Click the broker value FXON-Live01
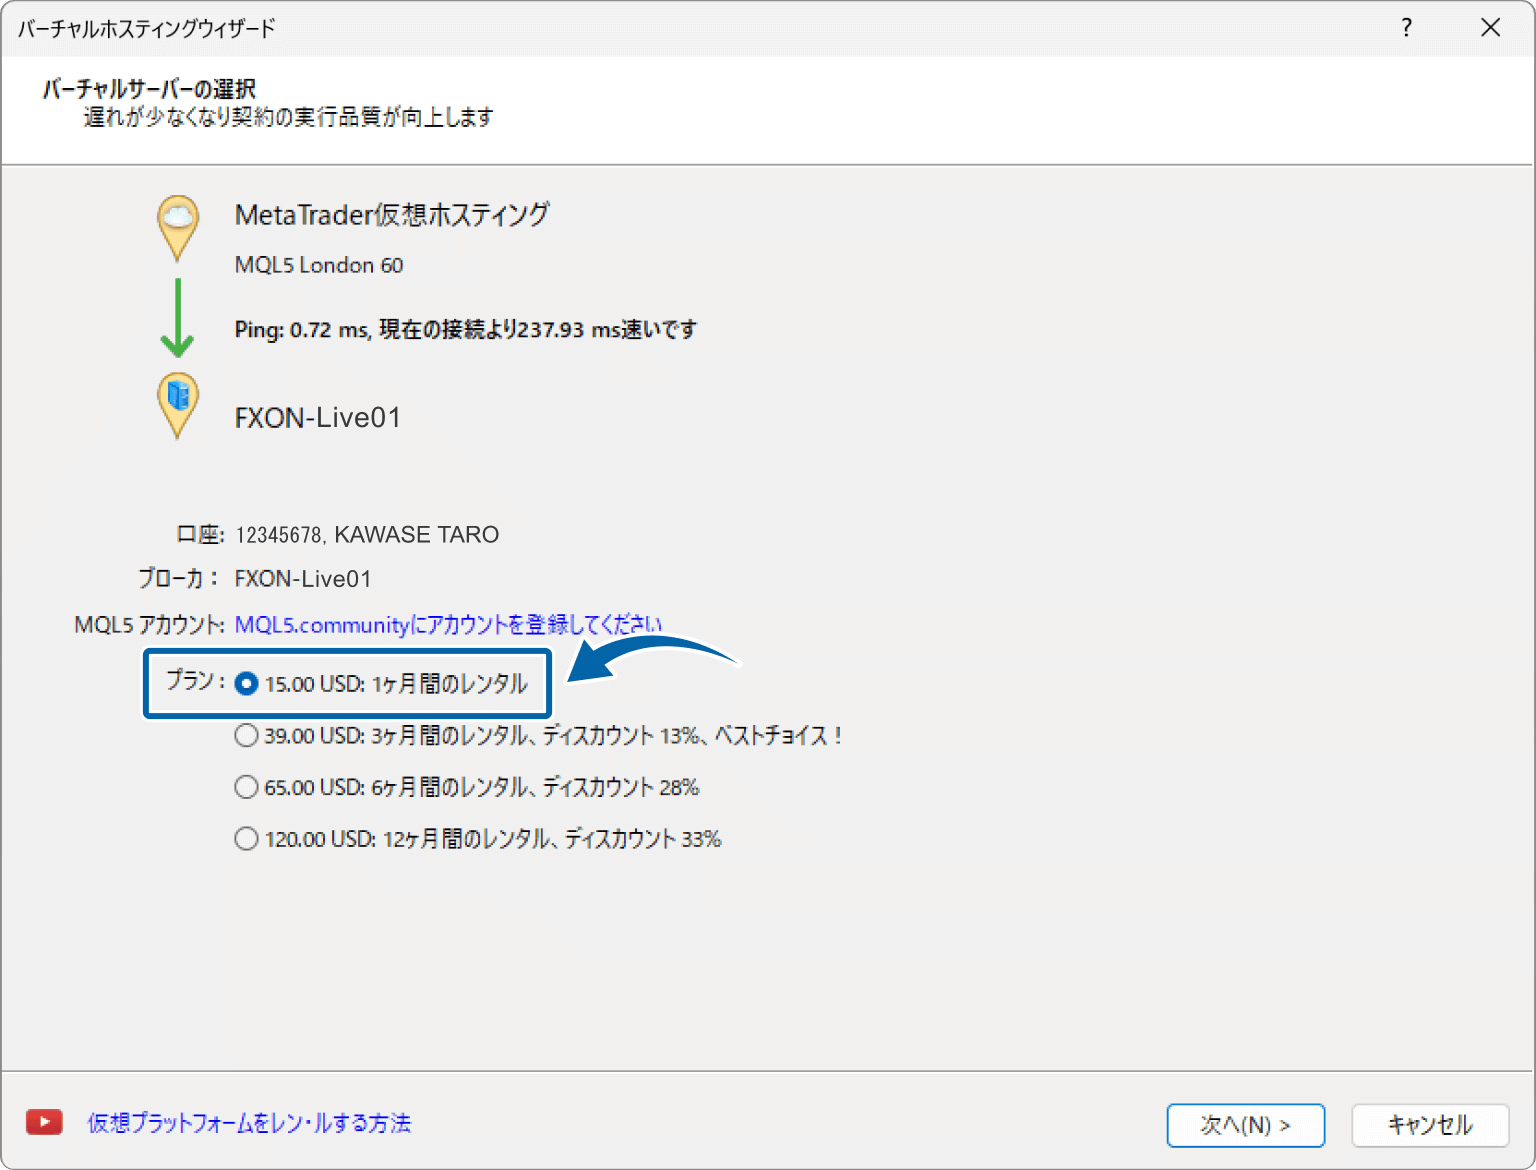The height and width of the screenshot is (1170, 1536). (303, 579)
